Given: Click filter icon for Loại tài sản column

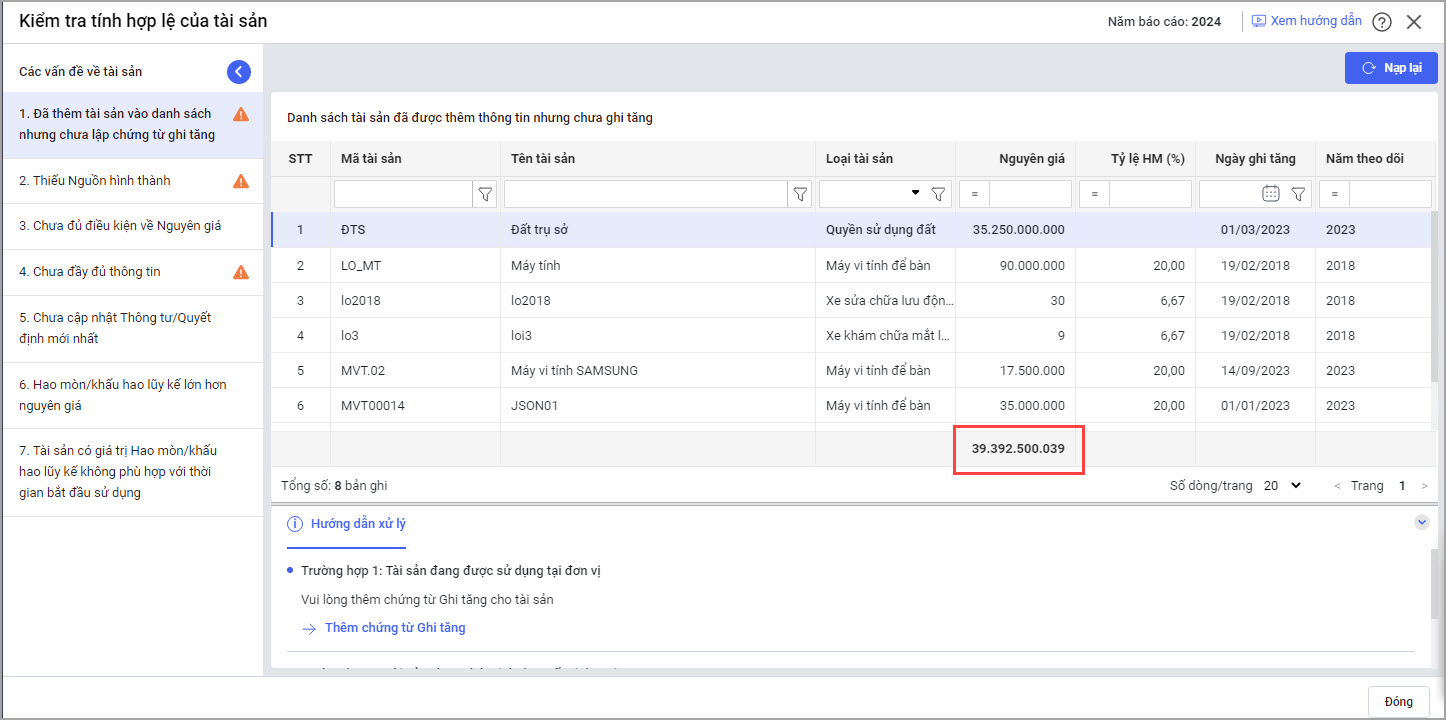Looking at the screenshot, I should point(938,194).
